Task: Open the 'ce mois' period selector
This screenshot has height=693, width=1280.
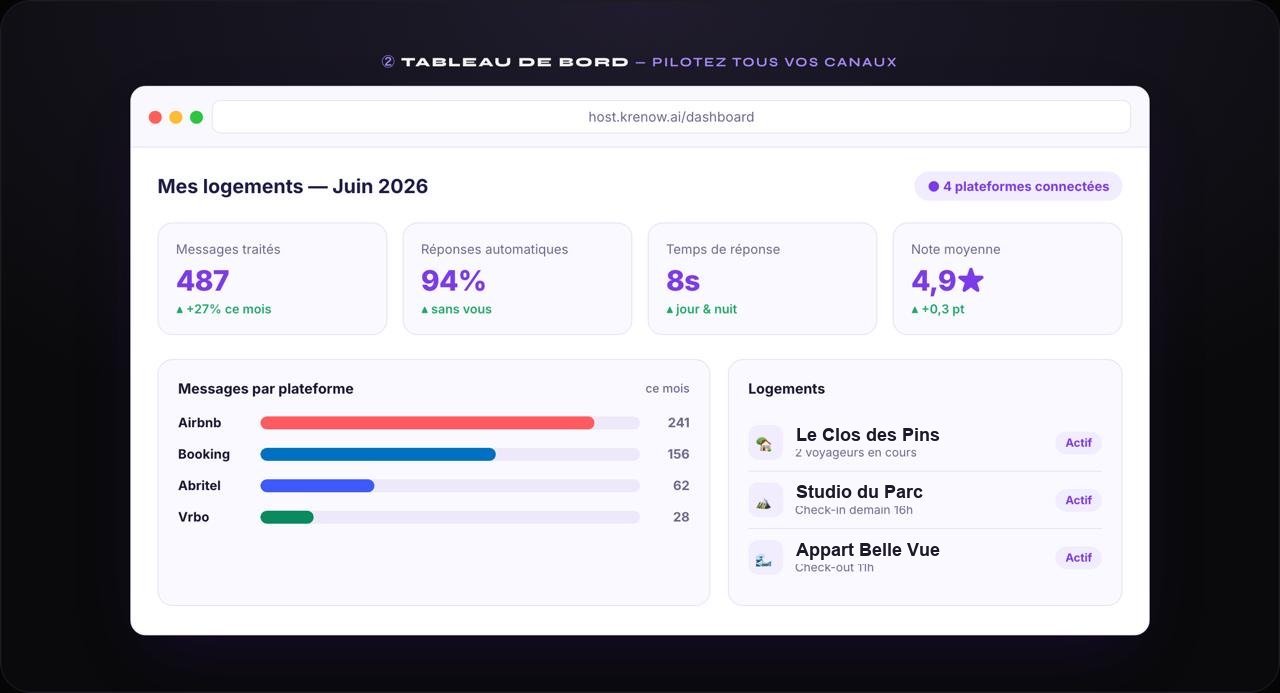Action: [667, 389]
